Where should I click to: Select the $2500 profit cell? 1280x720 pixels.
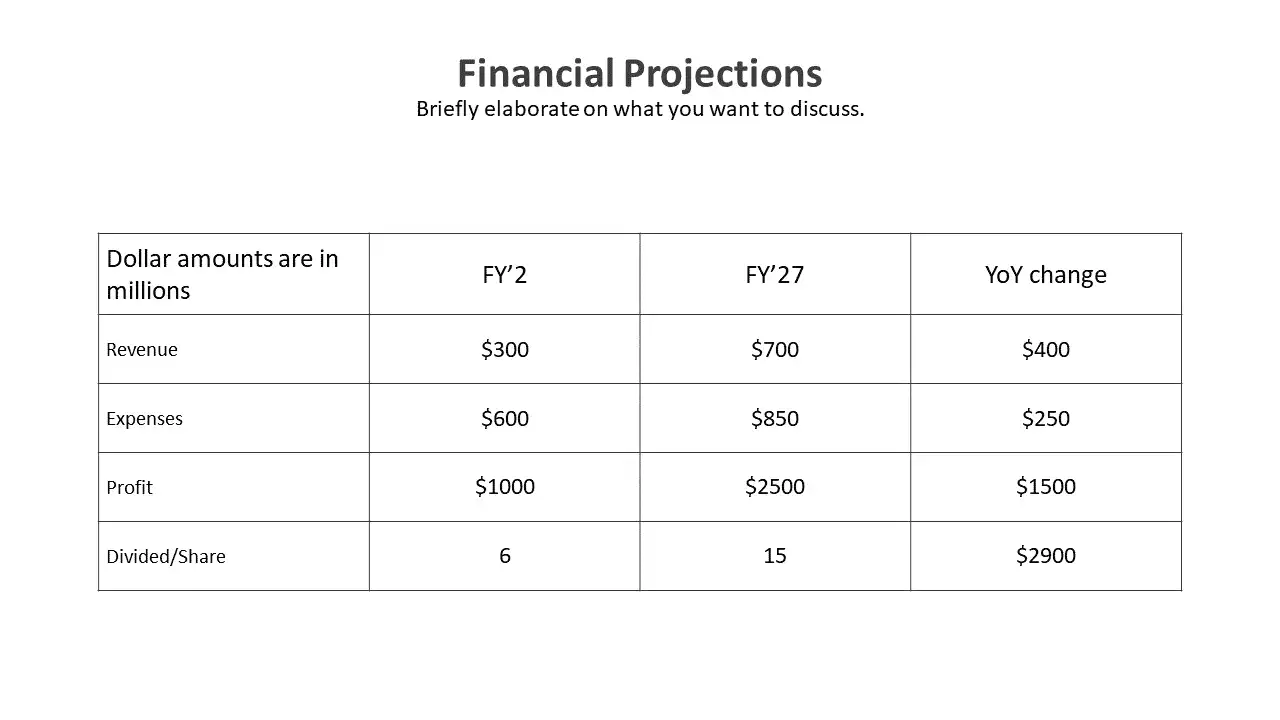775,487
